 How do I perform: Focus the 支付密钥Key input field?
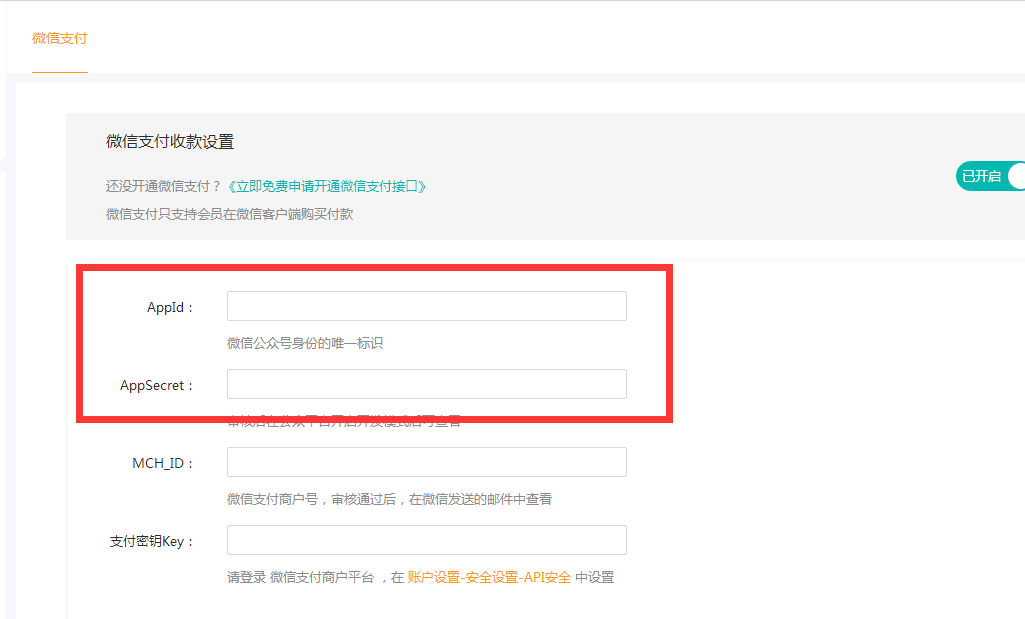point(426,540)
